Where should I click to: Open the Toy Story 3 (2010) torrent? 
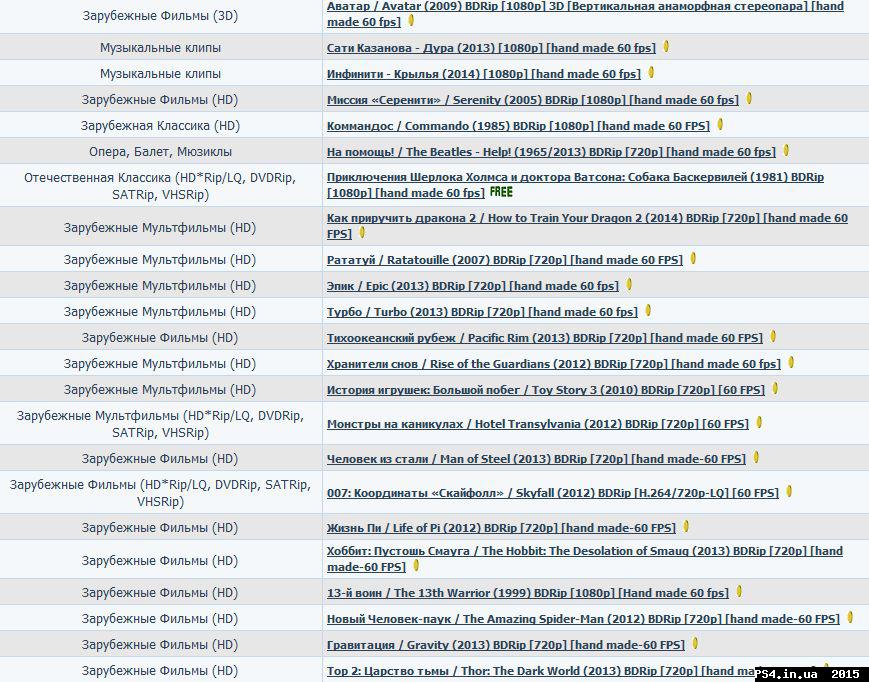coord(545,390)
